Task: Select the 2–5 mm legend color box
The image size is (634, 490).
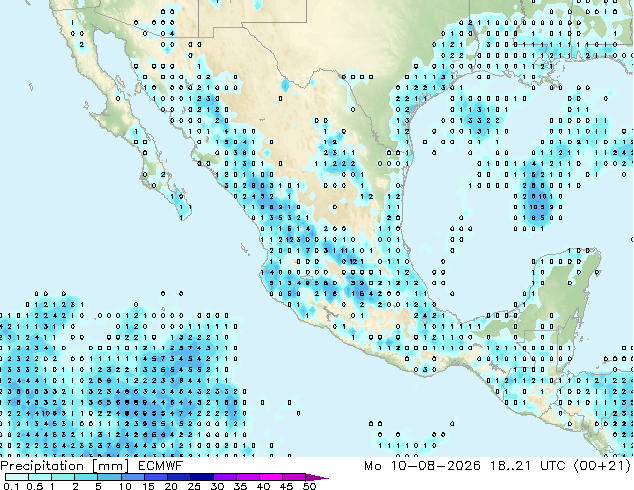Action: click(86, 477)
